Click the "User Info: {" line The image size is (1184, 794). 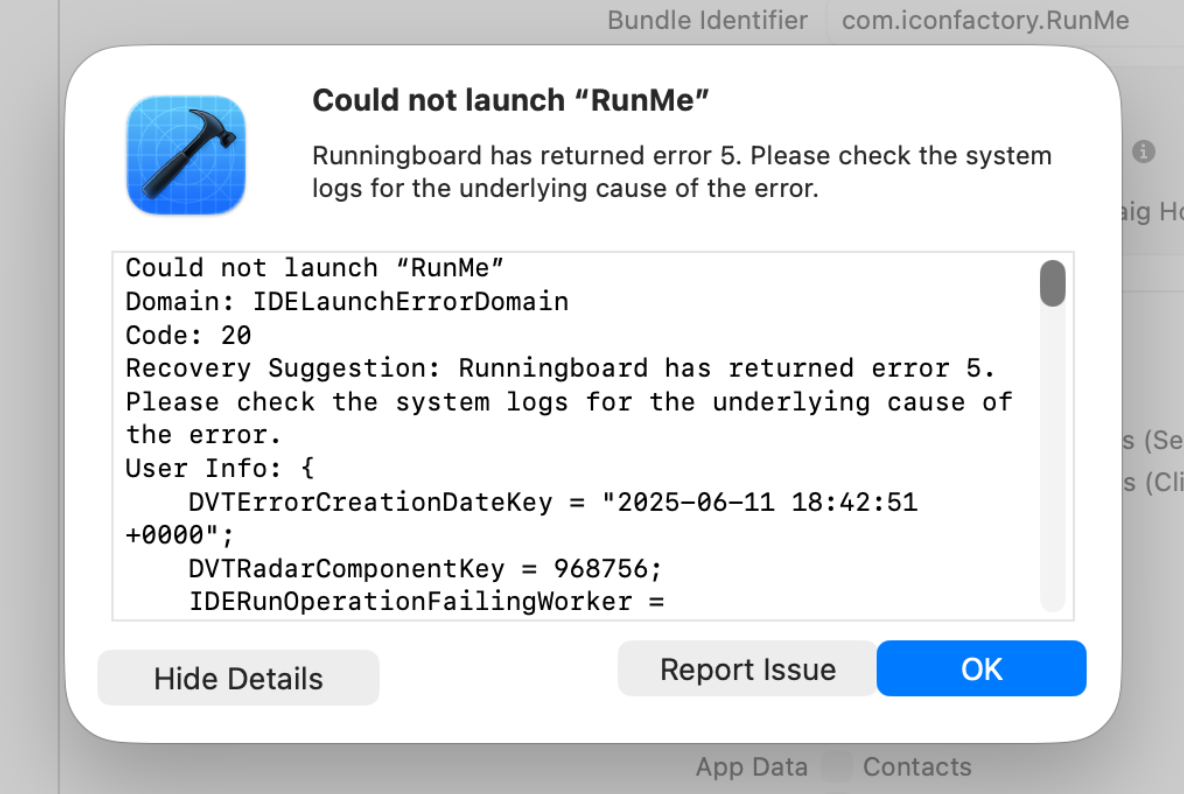coord(220,469)
